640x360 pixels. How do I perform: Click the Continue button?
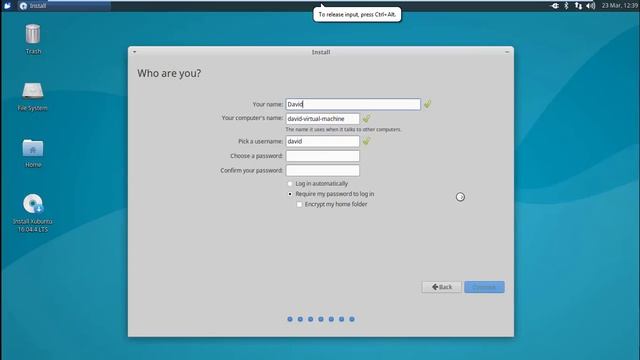[x=484, y=287]
